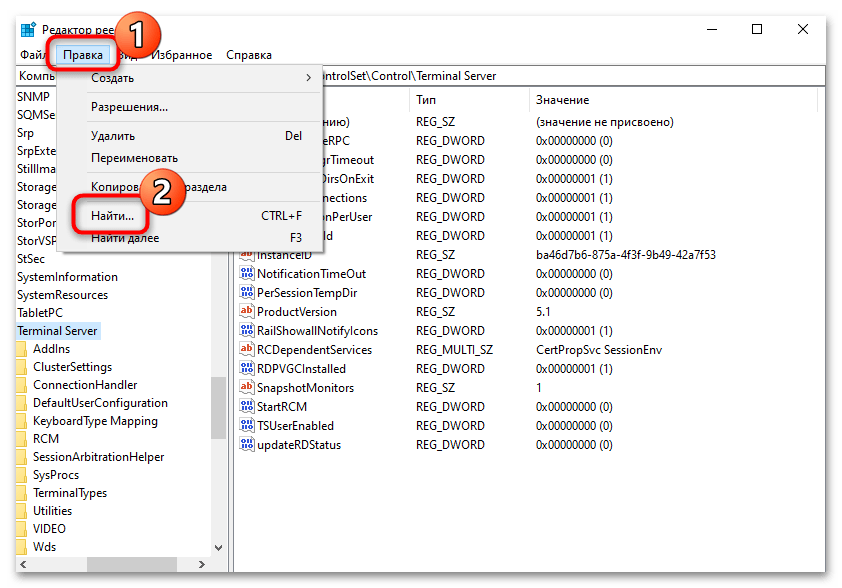Screen dimensions: 842x588
Task: Click ProductVersion value 5.1
Action: pos(543,311)
